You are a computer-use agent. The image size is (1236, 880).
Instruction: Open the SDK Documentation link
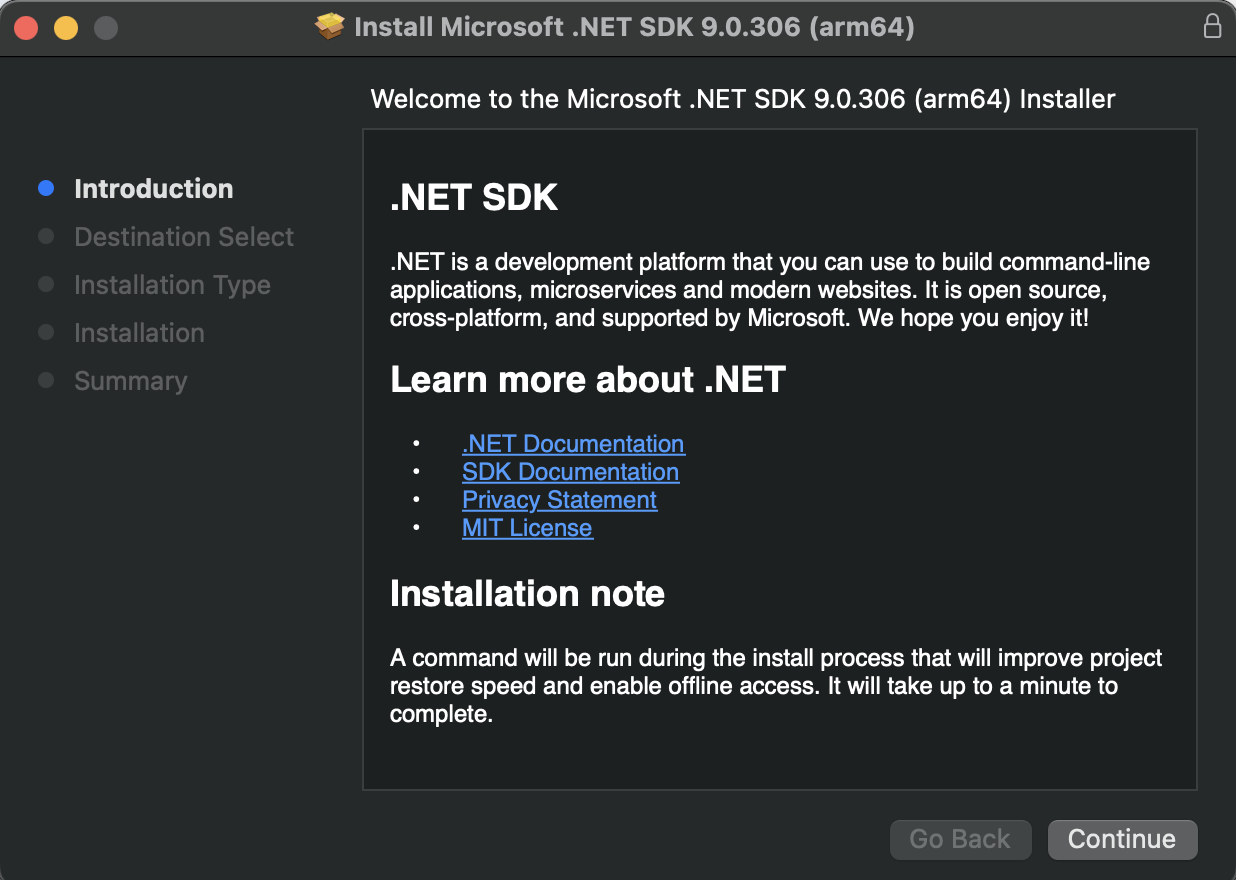click(x=570, y=471)
